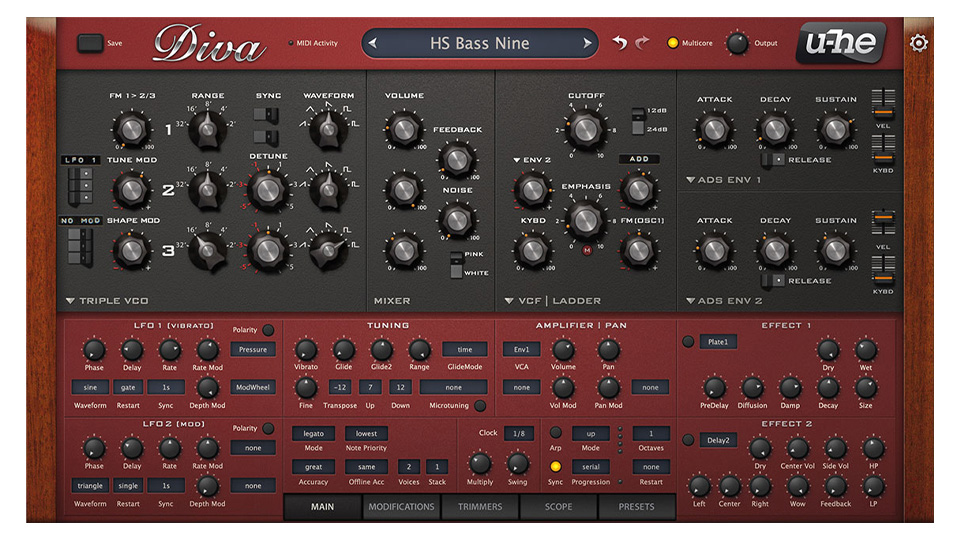Select previous preset with left arrow

[x=373, y=43]
